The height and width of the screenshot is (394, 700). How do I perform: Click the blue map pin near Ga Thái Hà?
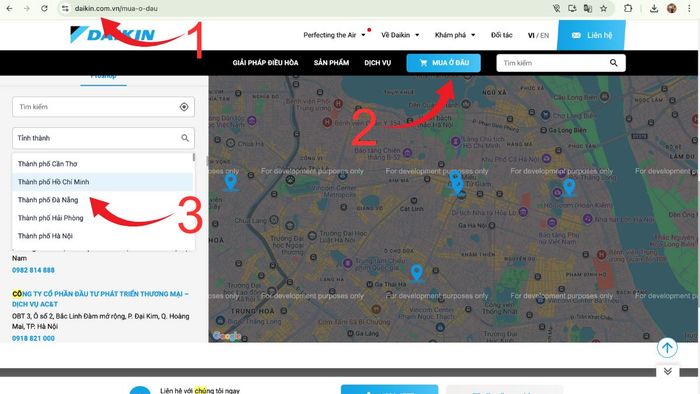(x=417, y=273)
